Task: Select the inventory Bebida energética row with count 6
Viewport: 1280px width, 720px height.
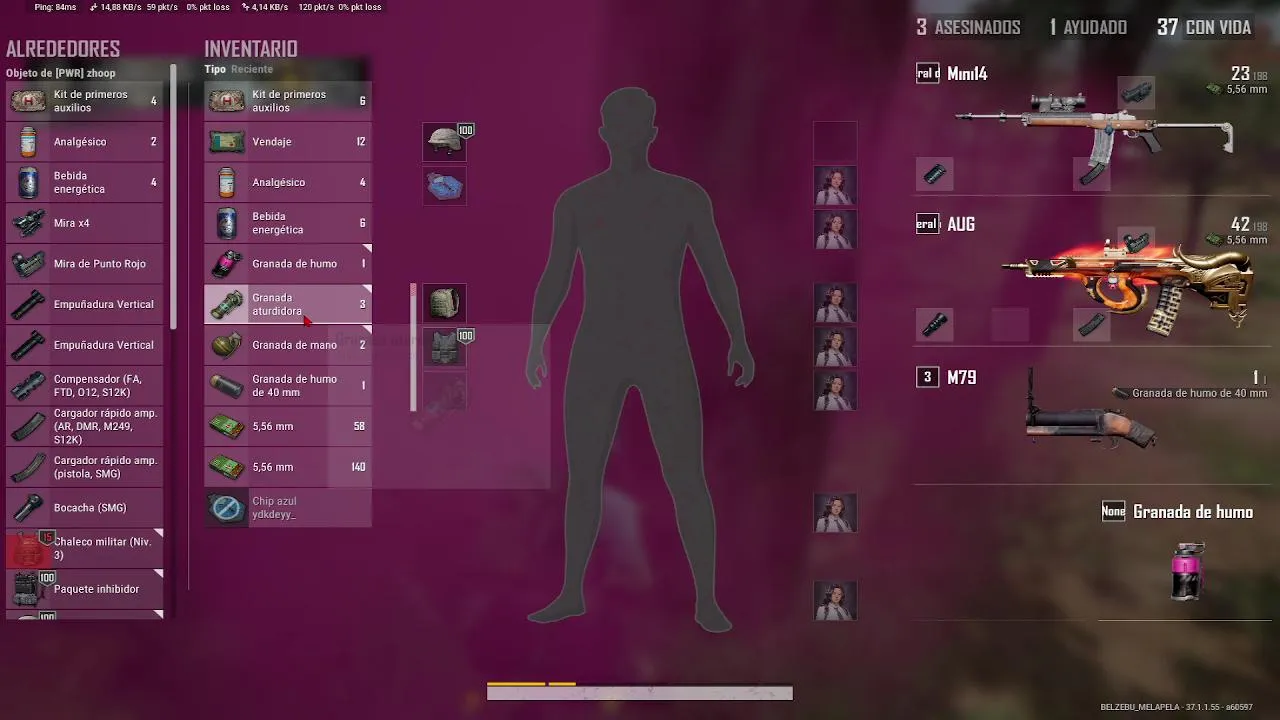Action: coord(288,223)
